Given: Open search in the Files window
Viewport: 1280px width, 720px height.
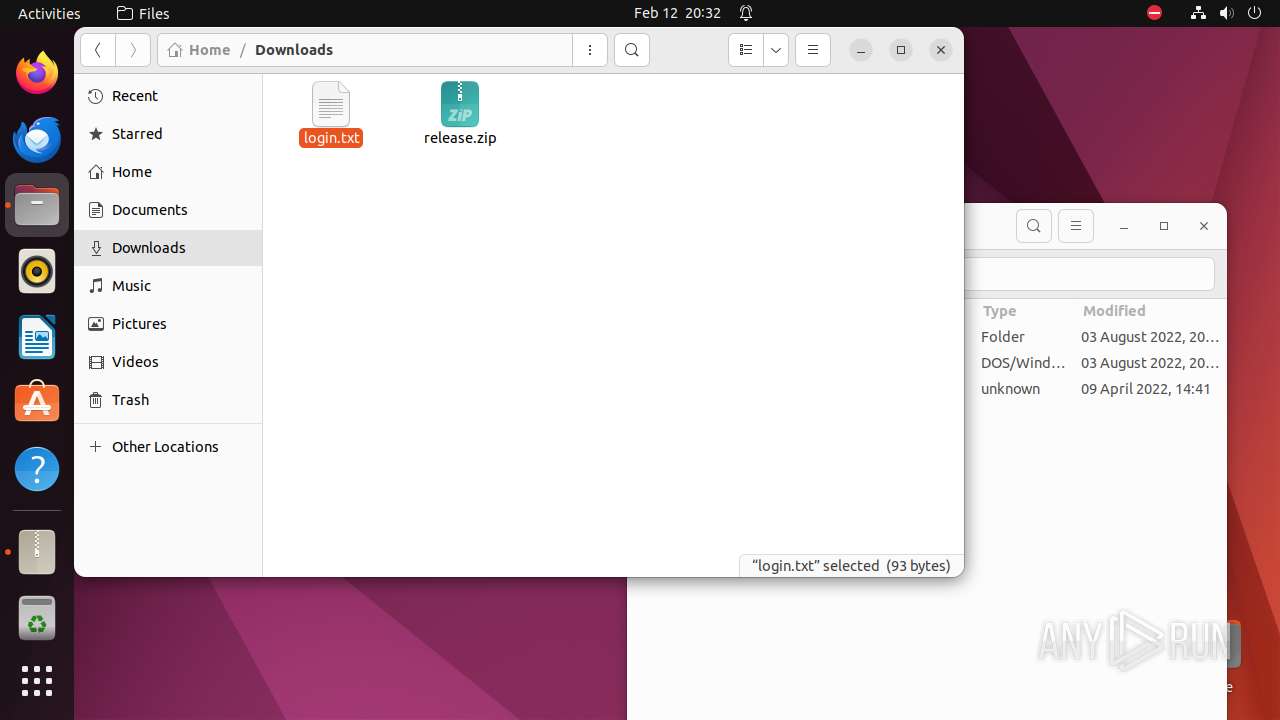Looking at the screenshot, I should coord(632,50).
